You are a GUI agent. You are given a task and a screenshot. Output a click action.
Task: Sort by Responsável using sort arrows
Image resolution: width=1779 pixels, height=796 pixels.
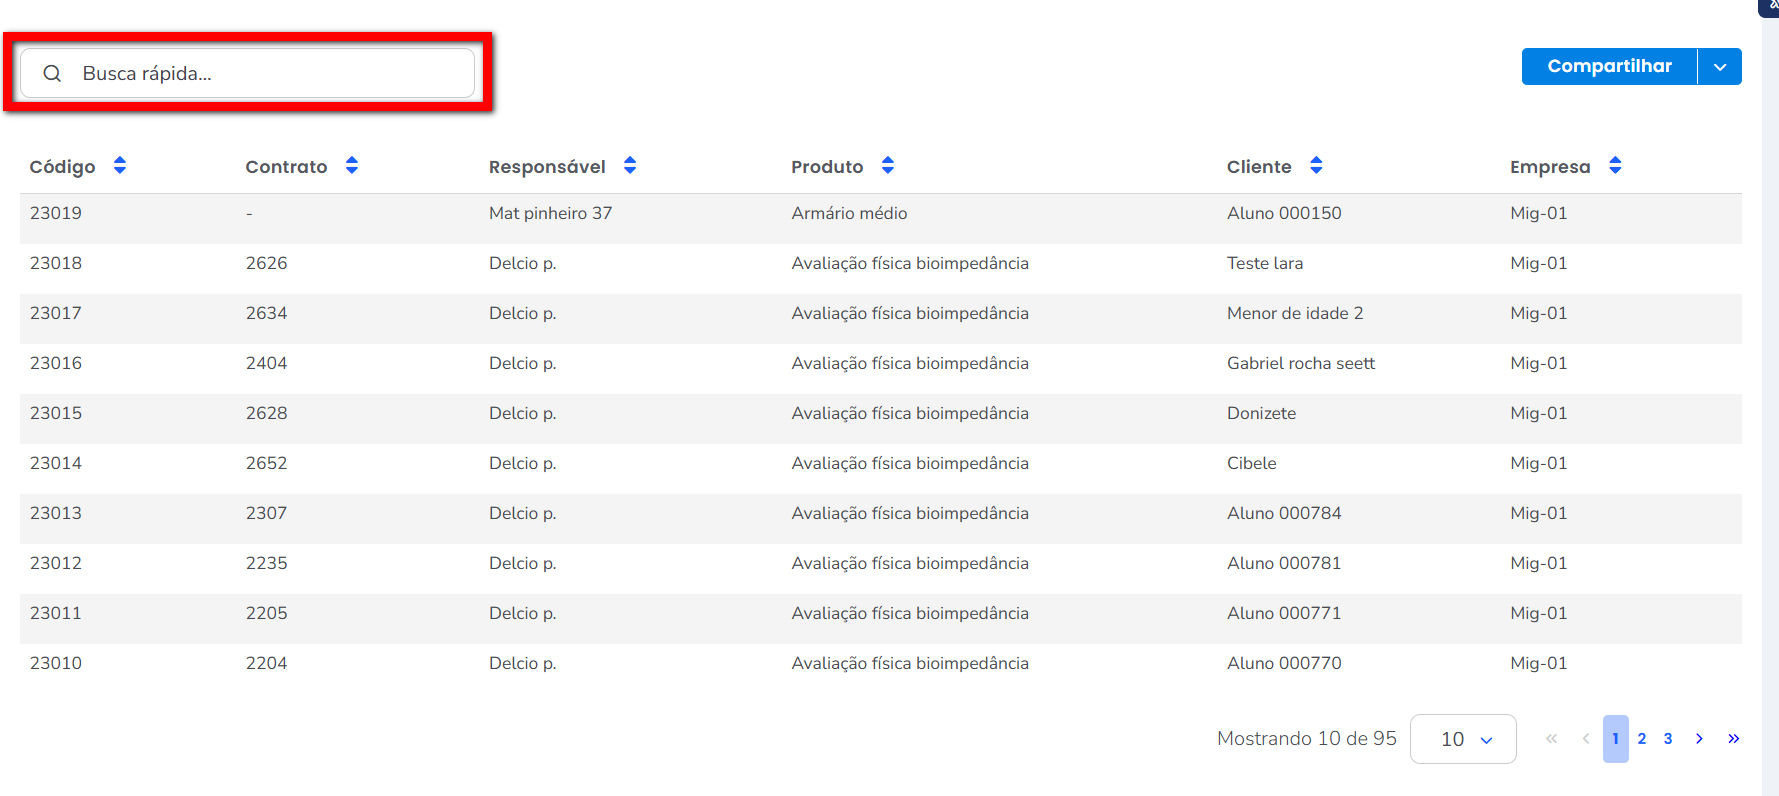pos(630,166)
